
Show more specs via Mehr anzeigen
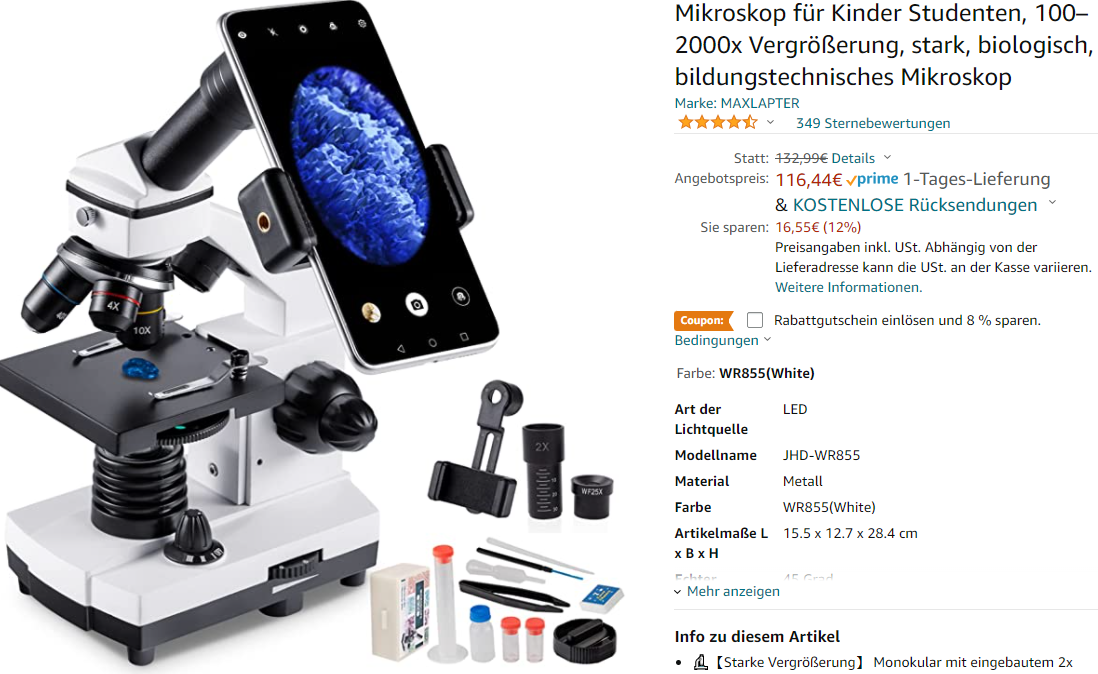727,591
